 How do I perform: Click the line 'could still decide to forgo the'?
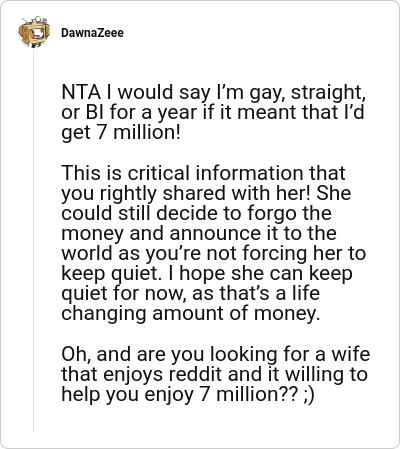coord(196,213)
